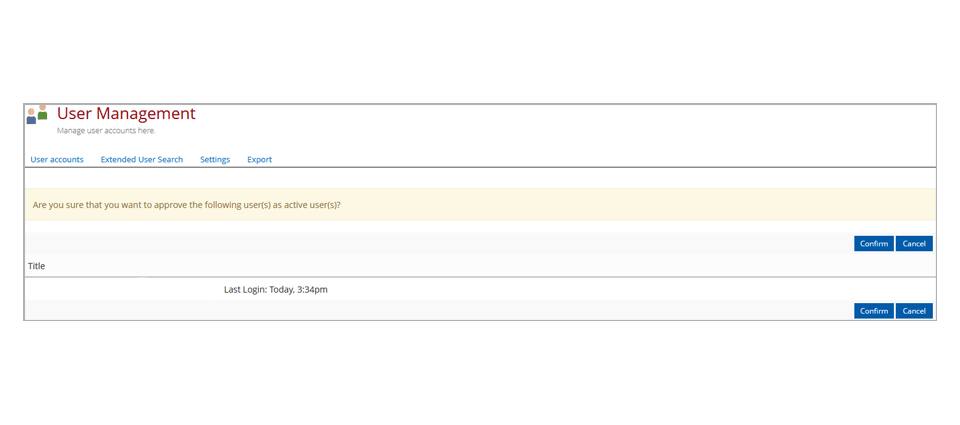Image resolution: width=960 pixels, height=425 pixels.
Task: Click the User Management people icon
Action: 37,115
